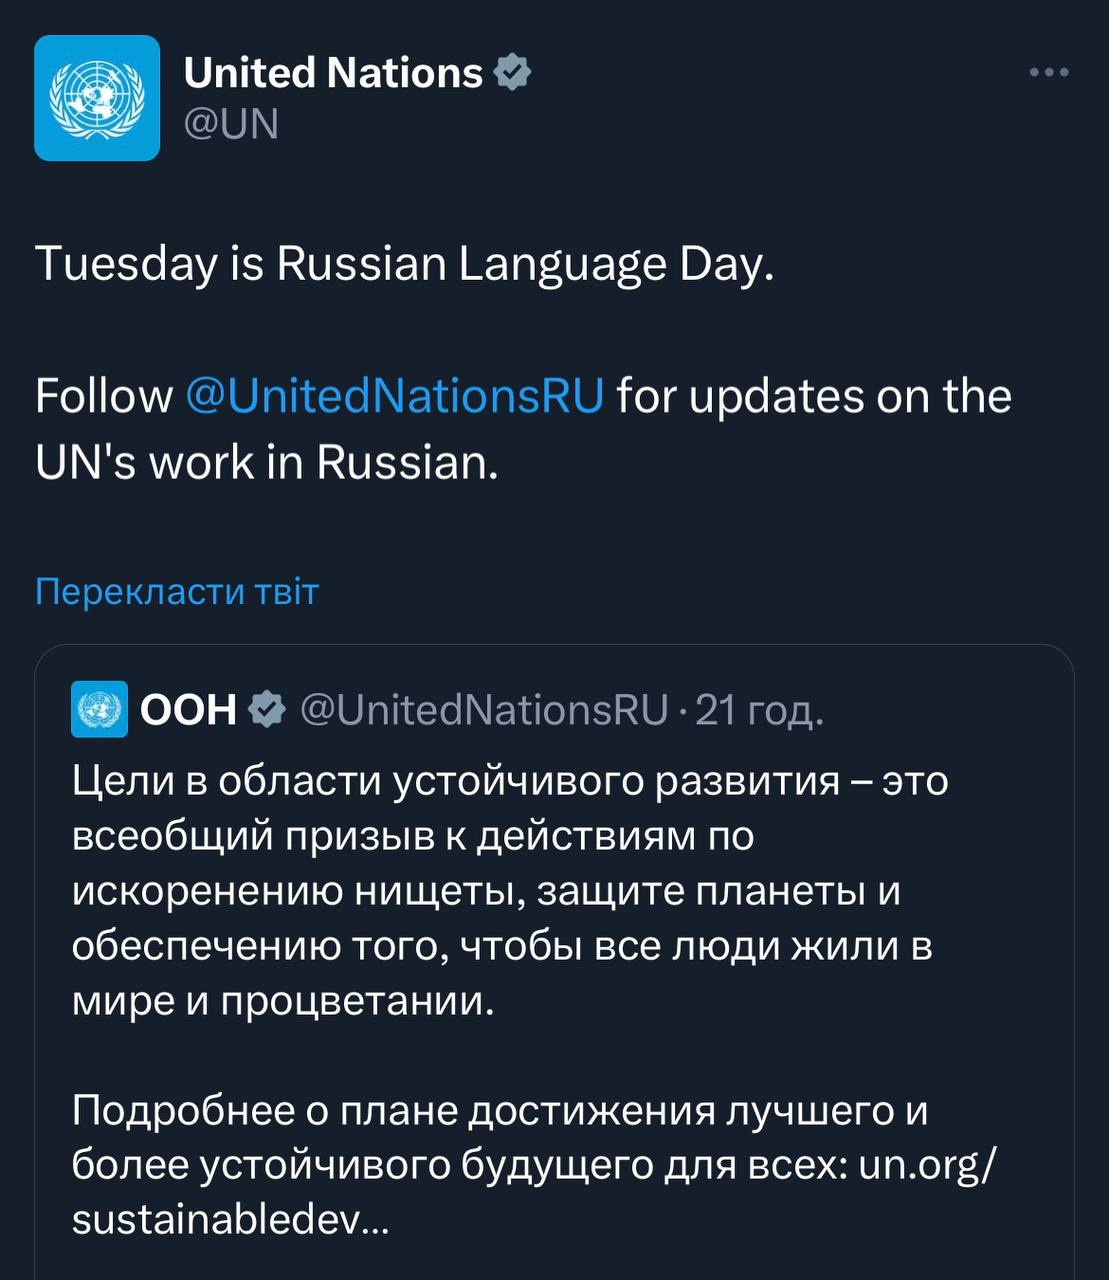Click the word Follow in the tweet
The width and height of the screenshot is (1109, 1280).
[103, 396]
